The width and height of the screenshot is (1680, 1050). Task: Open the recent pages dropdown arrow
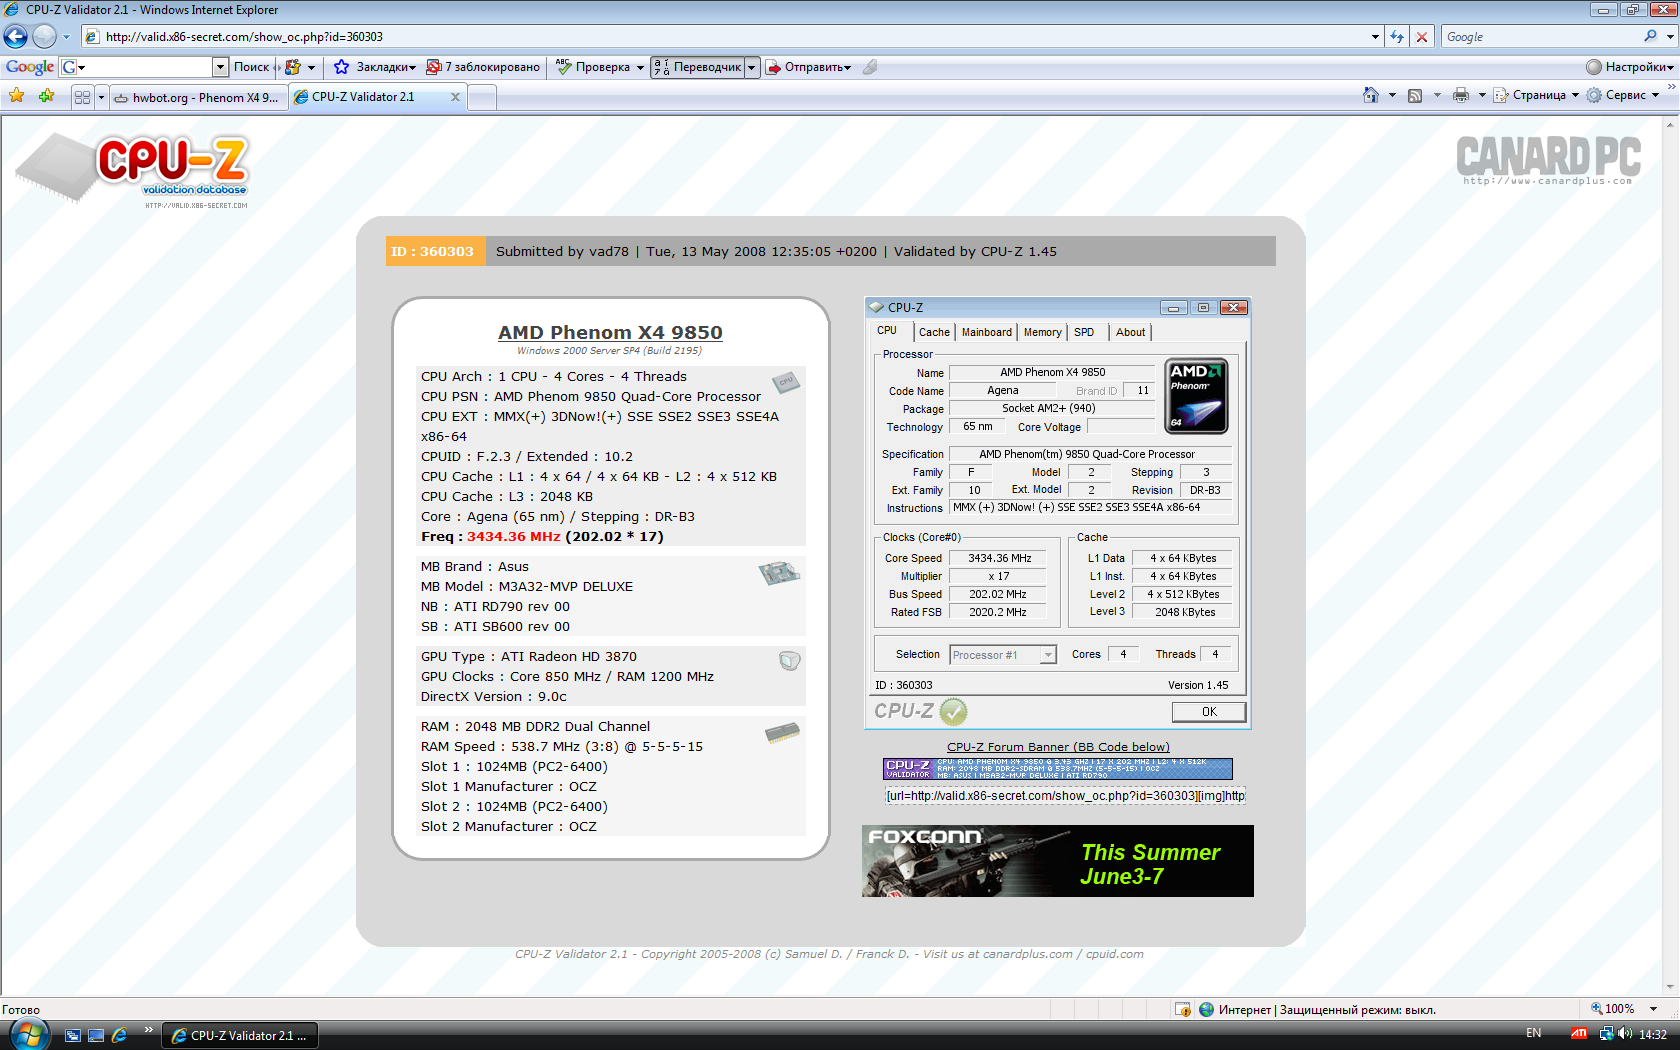(66, 37)
